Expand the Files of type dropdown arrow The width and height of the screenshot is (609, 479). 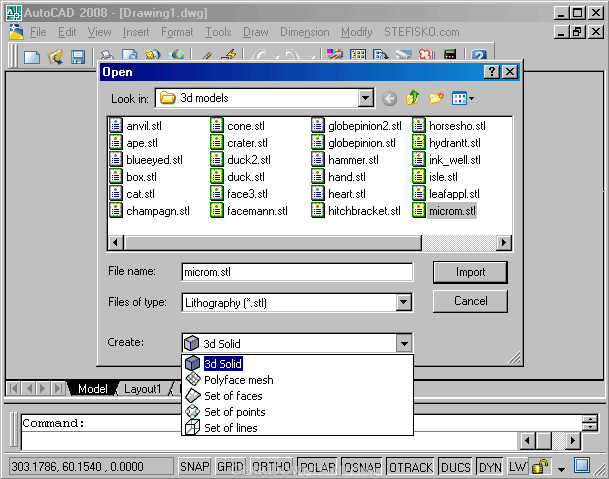pyautogui.click(x=404, y=302)
